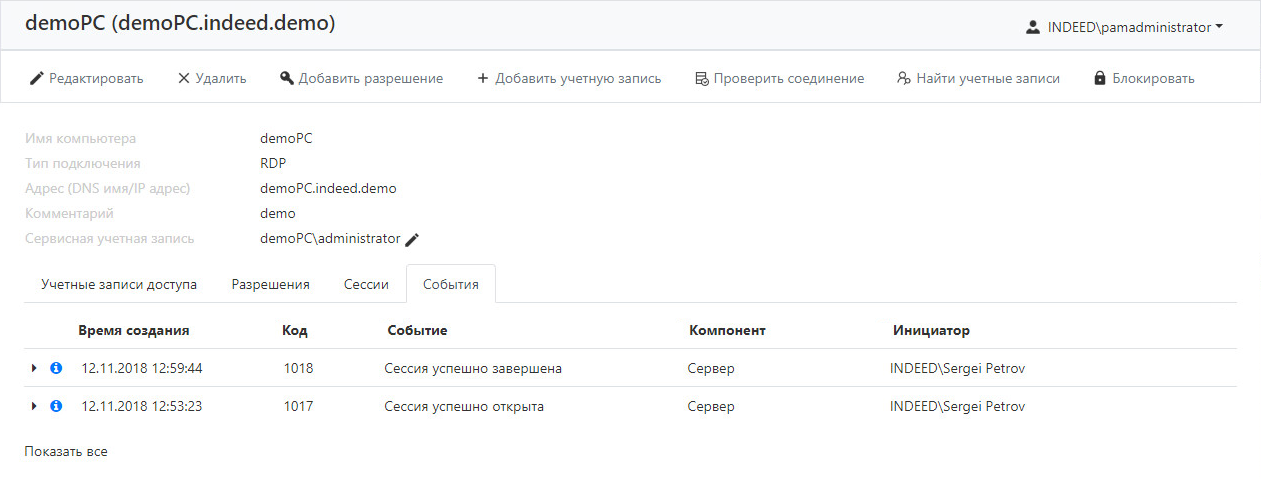Viewport: 1261px width, 479px height.
Task: Open the INDEED\pamadministrator user dropdown
Action: (1125, 28)
